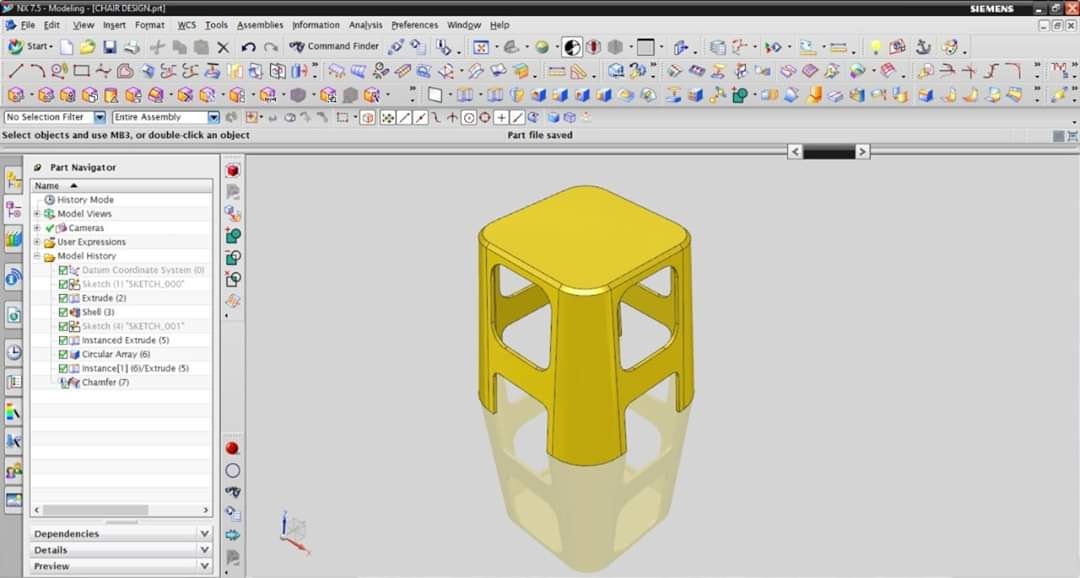Viewport: 1080px width, 578px height.
Task: Select the Arc curve tool
Action: (x=37, y=70)
